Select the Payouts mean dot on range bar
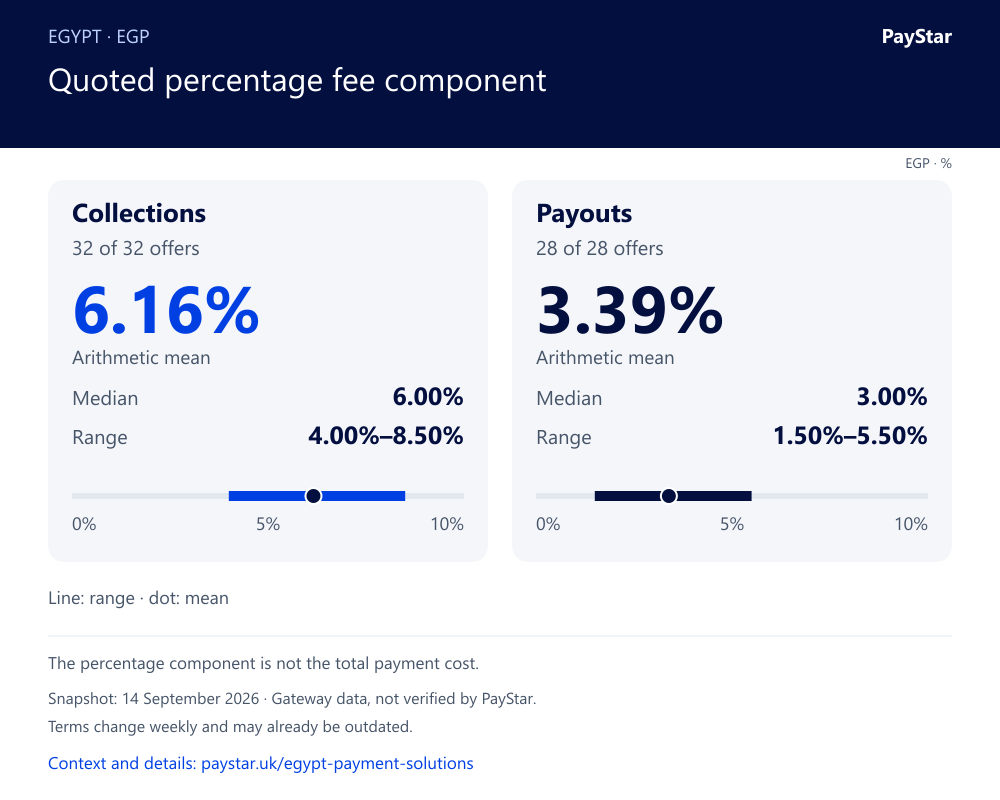Viewport: 1000px width, 800px height. [x=668, y=496]
